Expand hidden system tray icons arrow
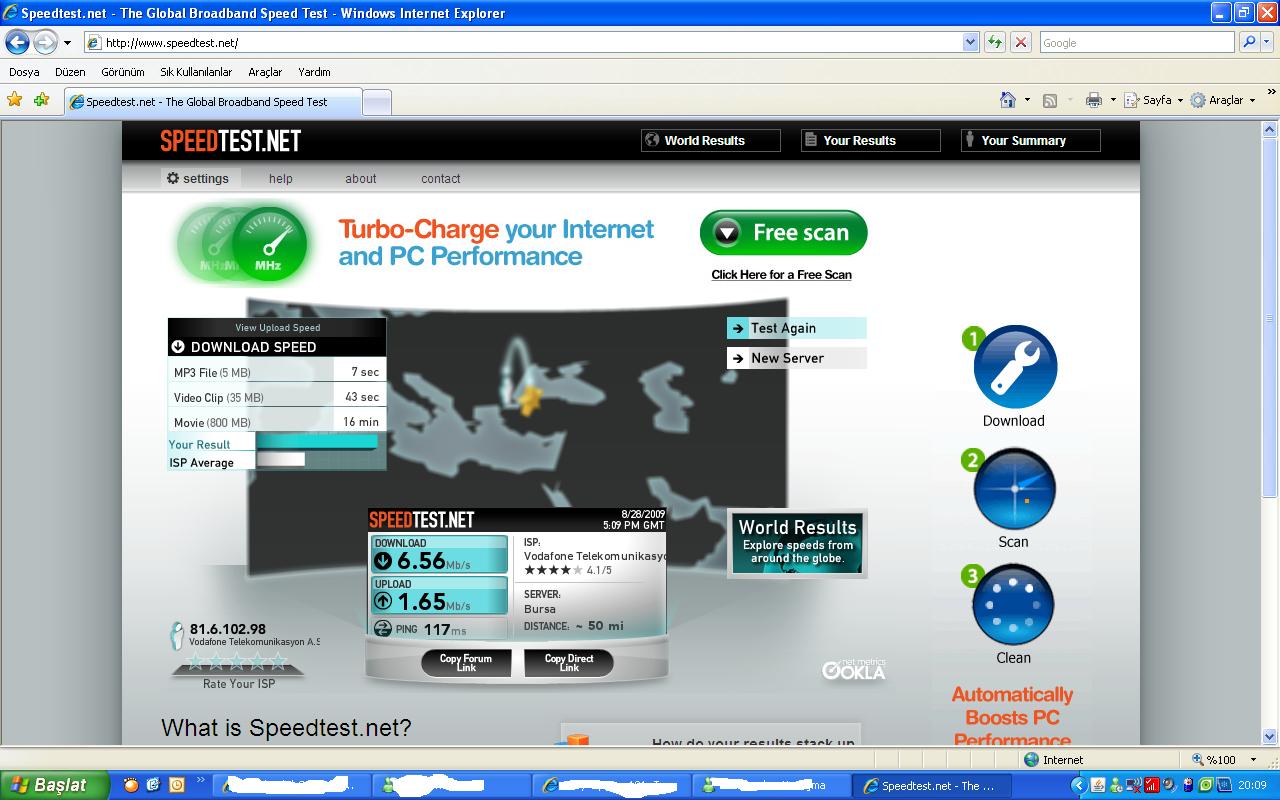The image size is (1280, 800). [x=1078, y=786]
